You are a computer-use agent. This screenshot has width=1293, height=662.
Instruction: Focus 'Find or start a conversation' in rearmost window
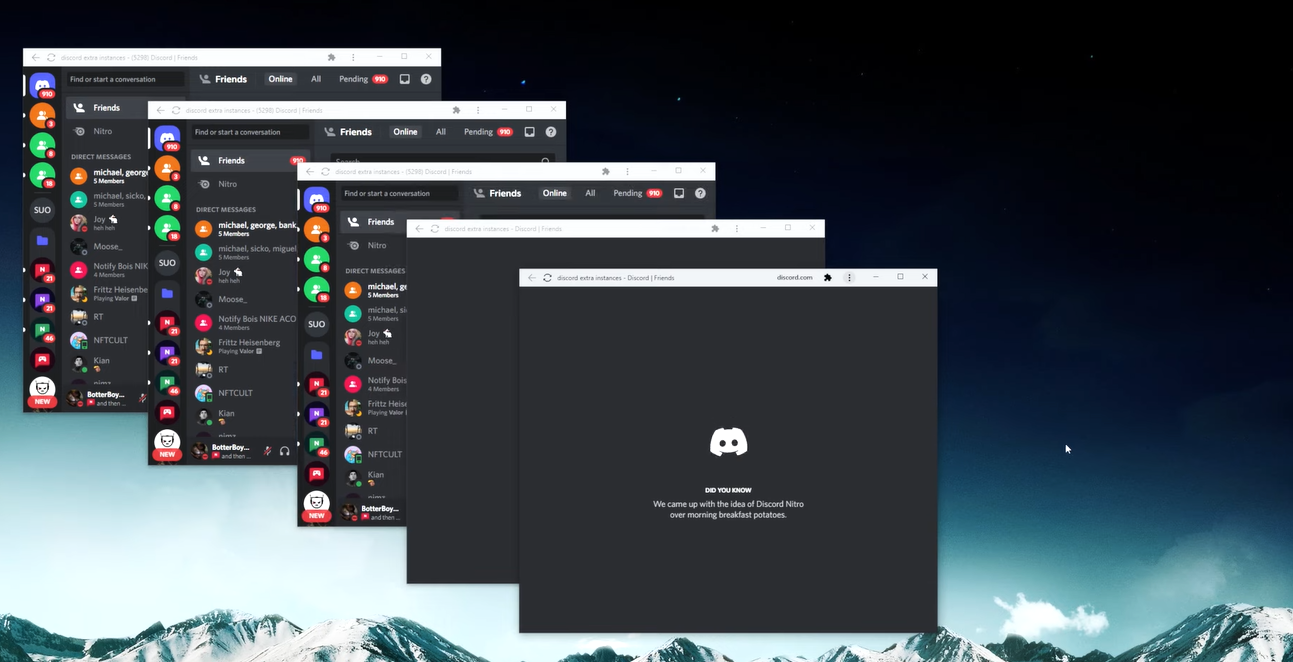point(125,79)
